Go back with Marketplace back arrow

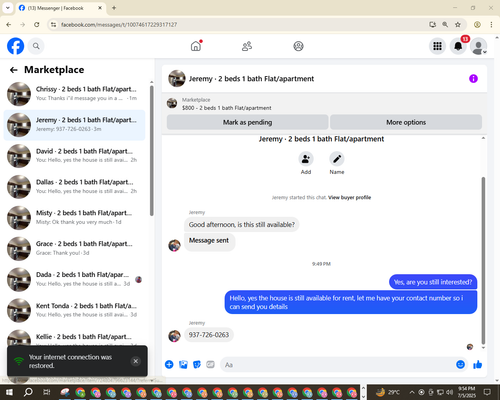[x=14, y=70]
